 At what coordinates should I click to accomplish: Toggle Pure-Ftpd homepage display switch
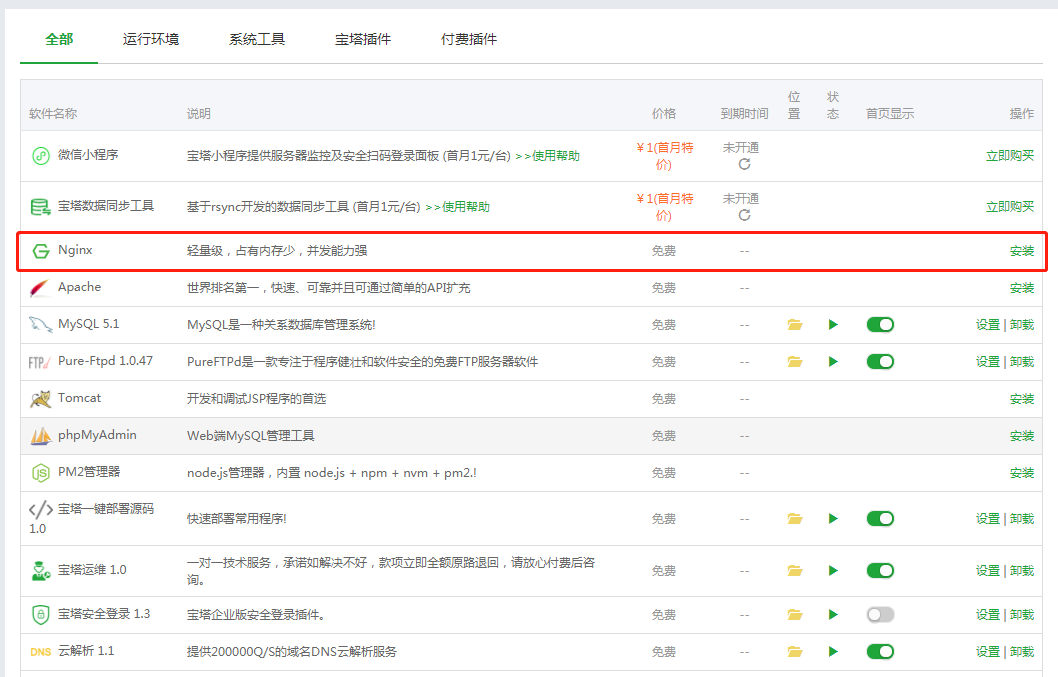881,362
